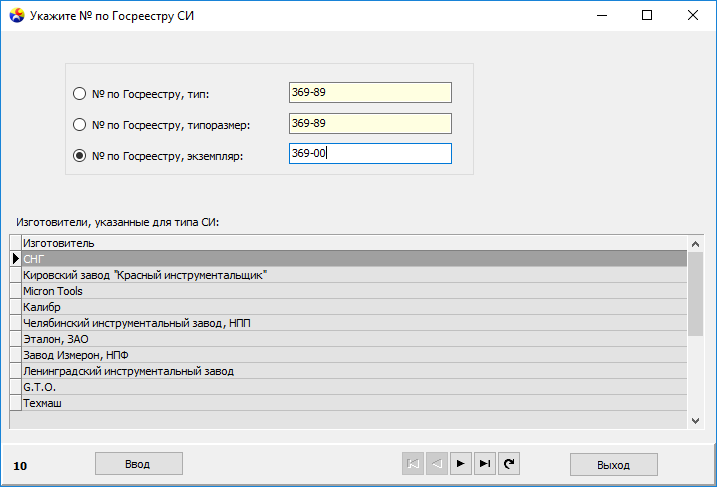Select radio '№ по Госреестру, типоразмер'
This screenshot has width=717, height=487.
(80, 125)
